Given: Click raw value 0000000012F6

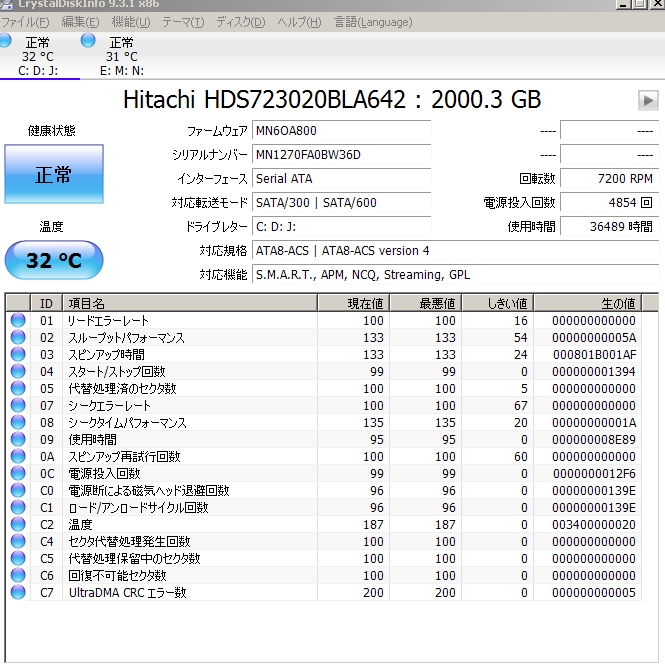Looking at the screenshot, I should [594, 474].
